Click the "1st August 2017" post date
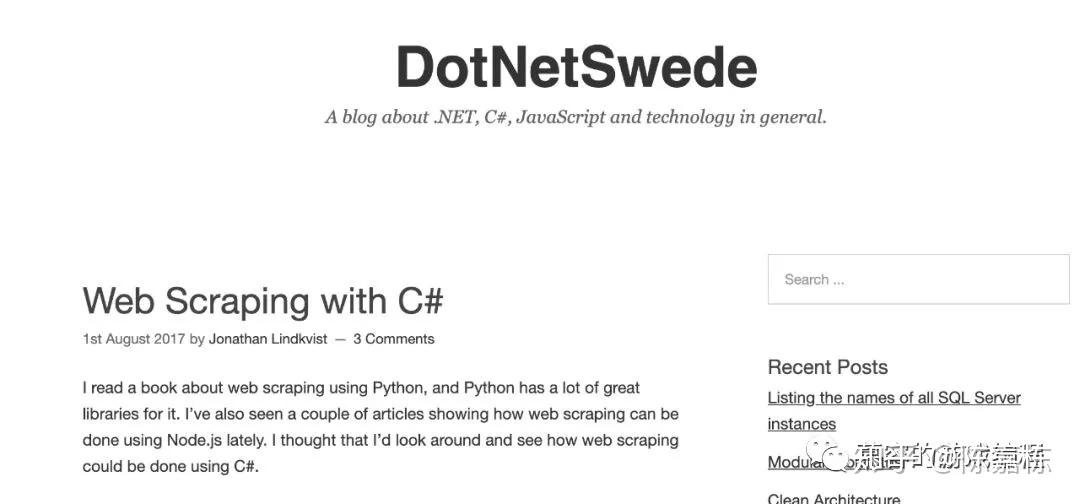The image size is (1080, 504). point(134,339)
